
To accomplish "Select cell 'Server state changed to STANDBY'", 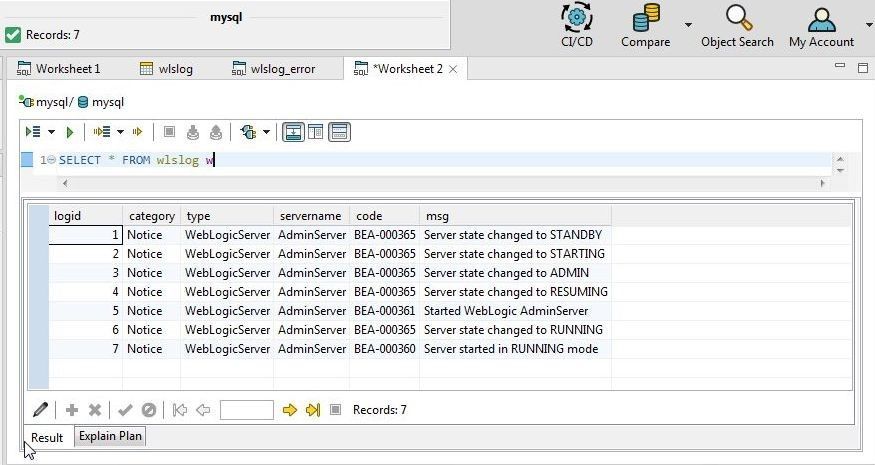I will pyautogui.click(x=515, y=235).
